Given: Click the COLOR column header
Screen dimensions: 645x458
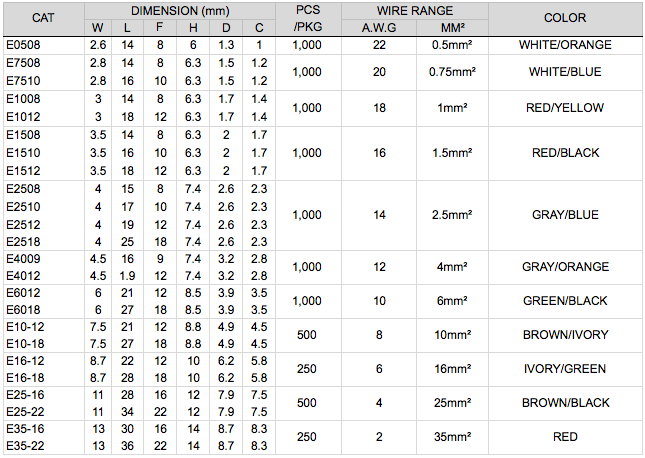Looking at the screenshot, I should tap(565, 18).
